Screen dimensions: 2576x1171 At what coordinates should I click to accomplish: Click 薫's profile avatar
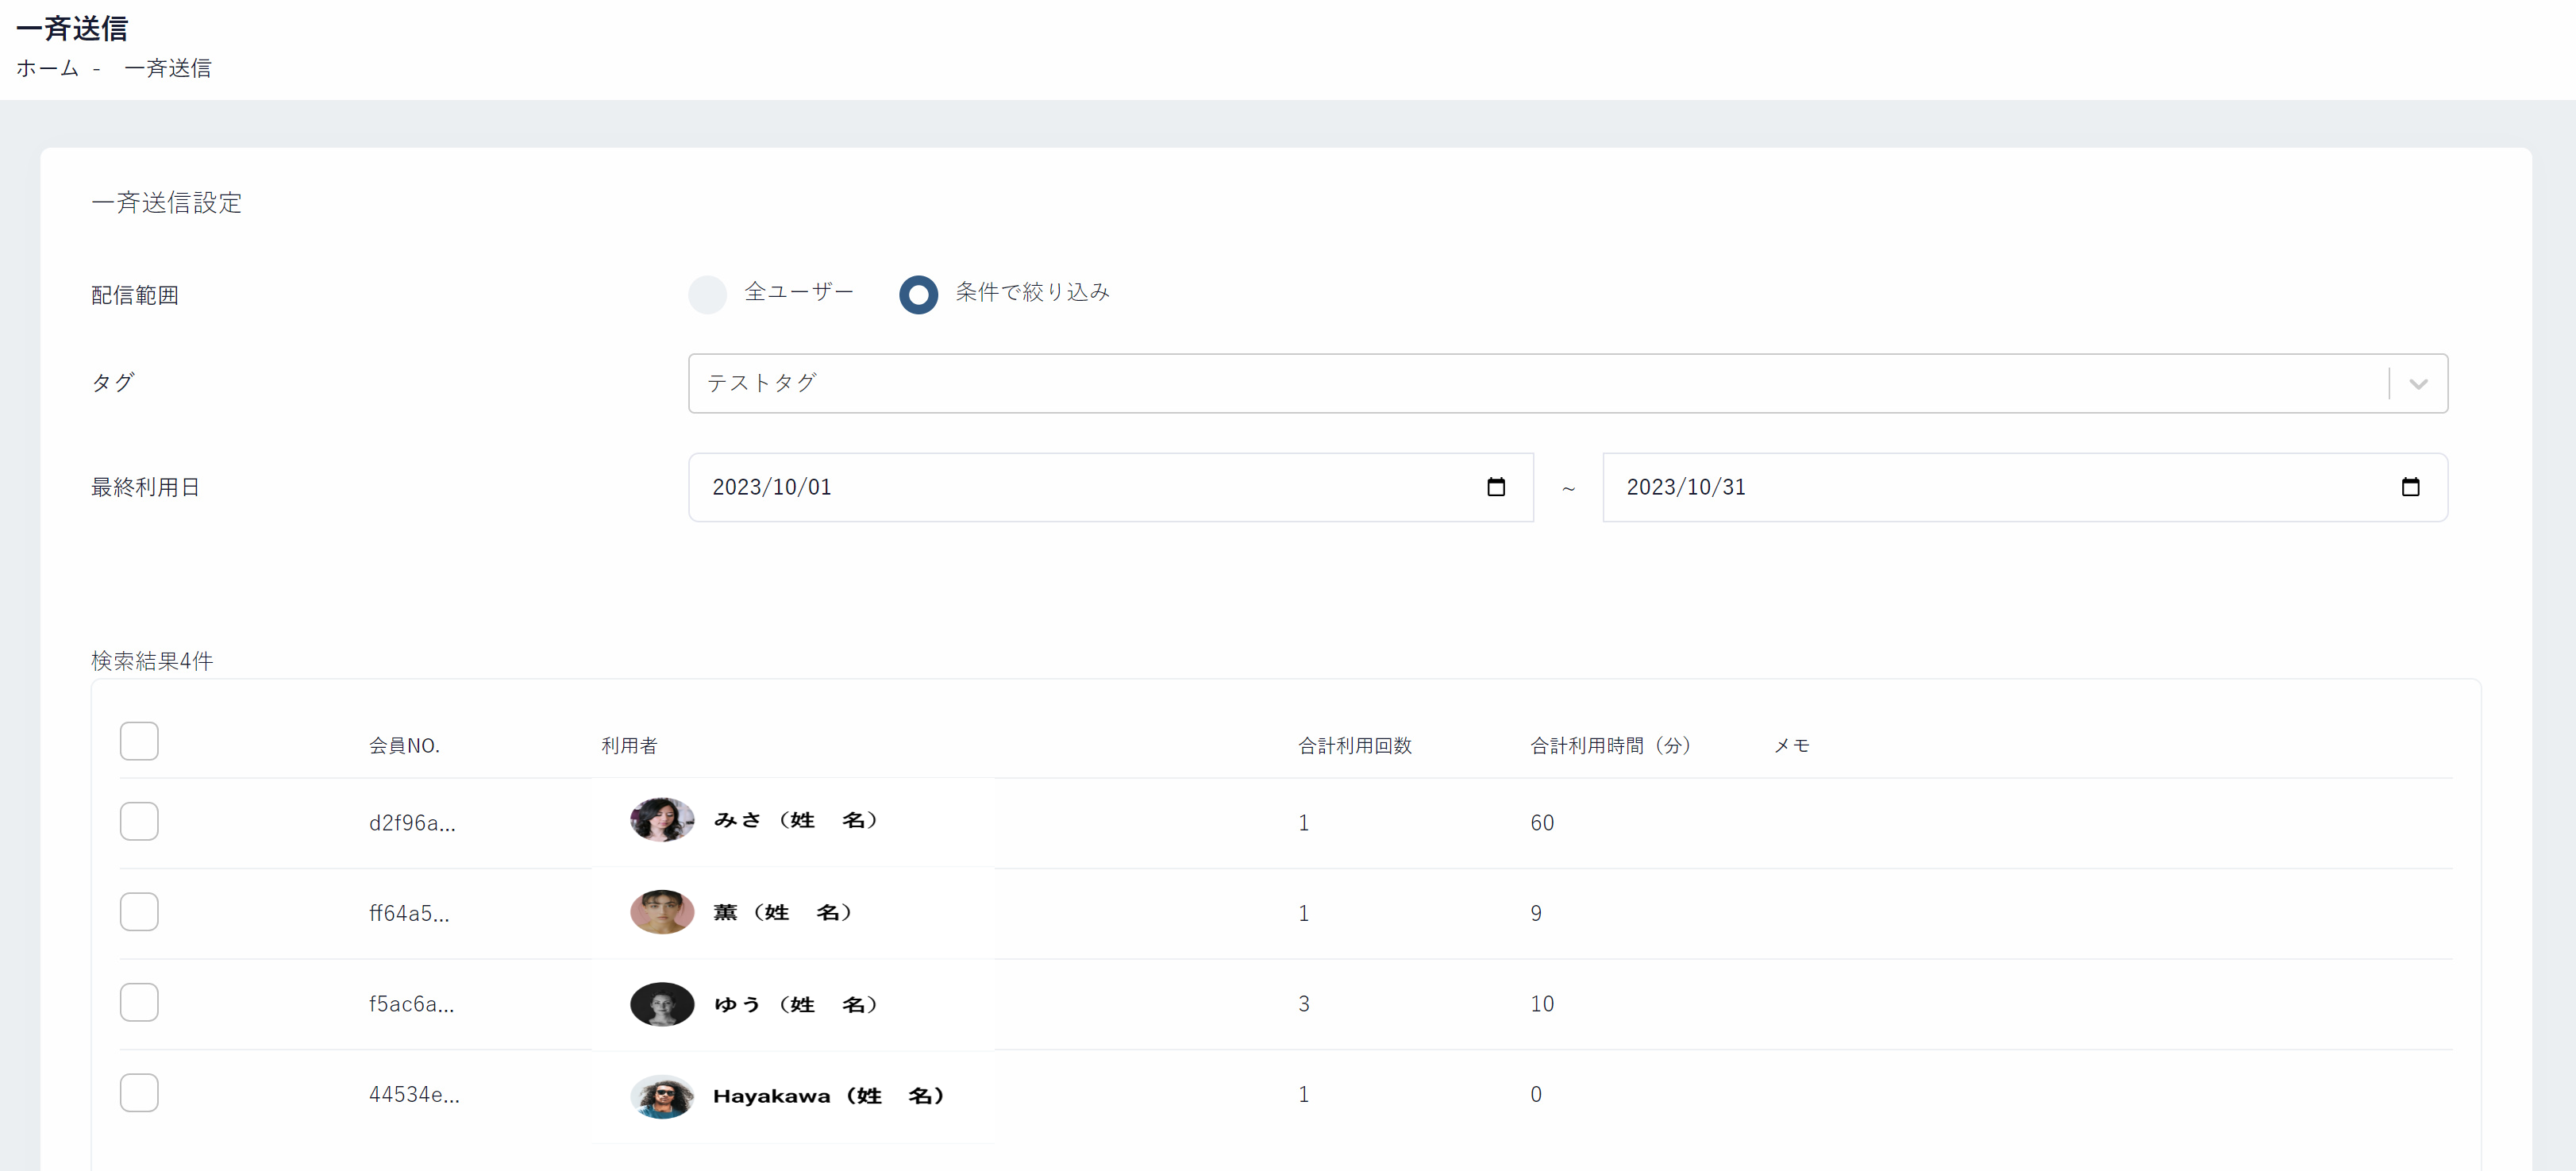(x=662, y=912)
